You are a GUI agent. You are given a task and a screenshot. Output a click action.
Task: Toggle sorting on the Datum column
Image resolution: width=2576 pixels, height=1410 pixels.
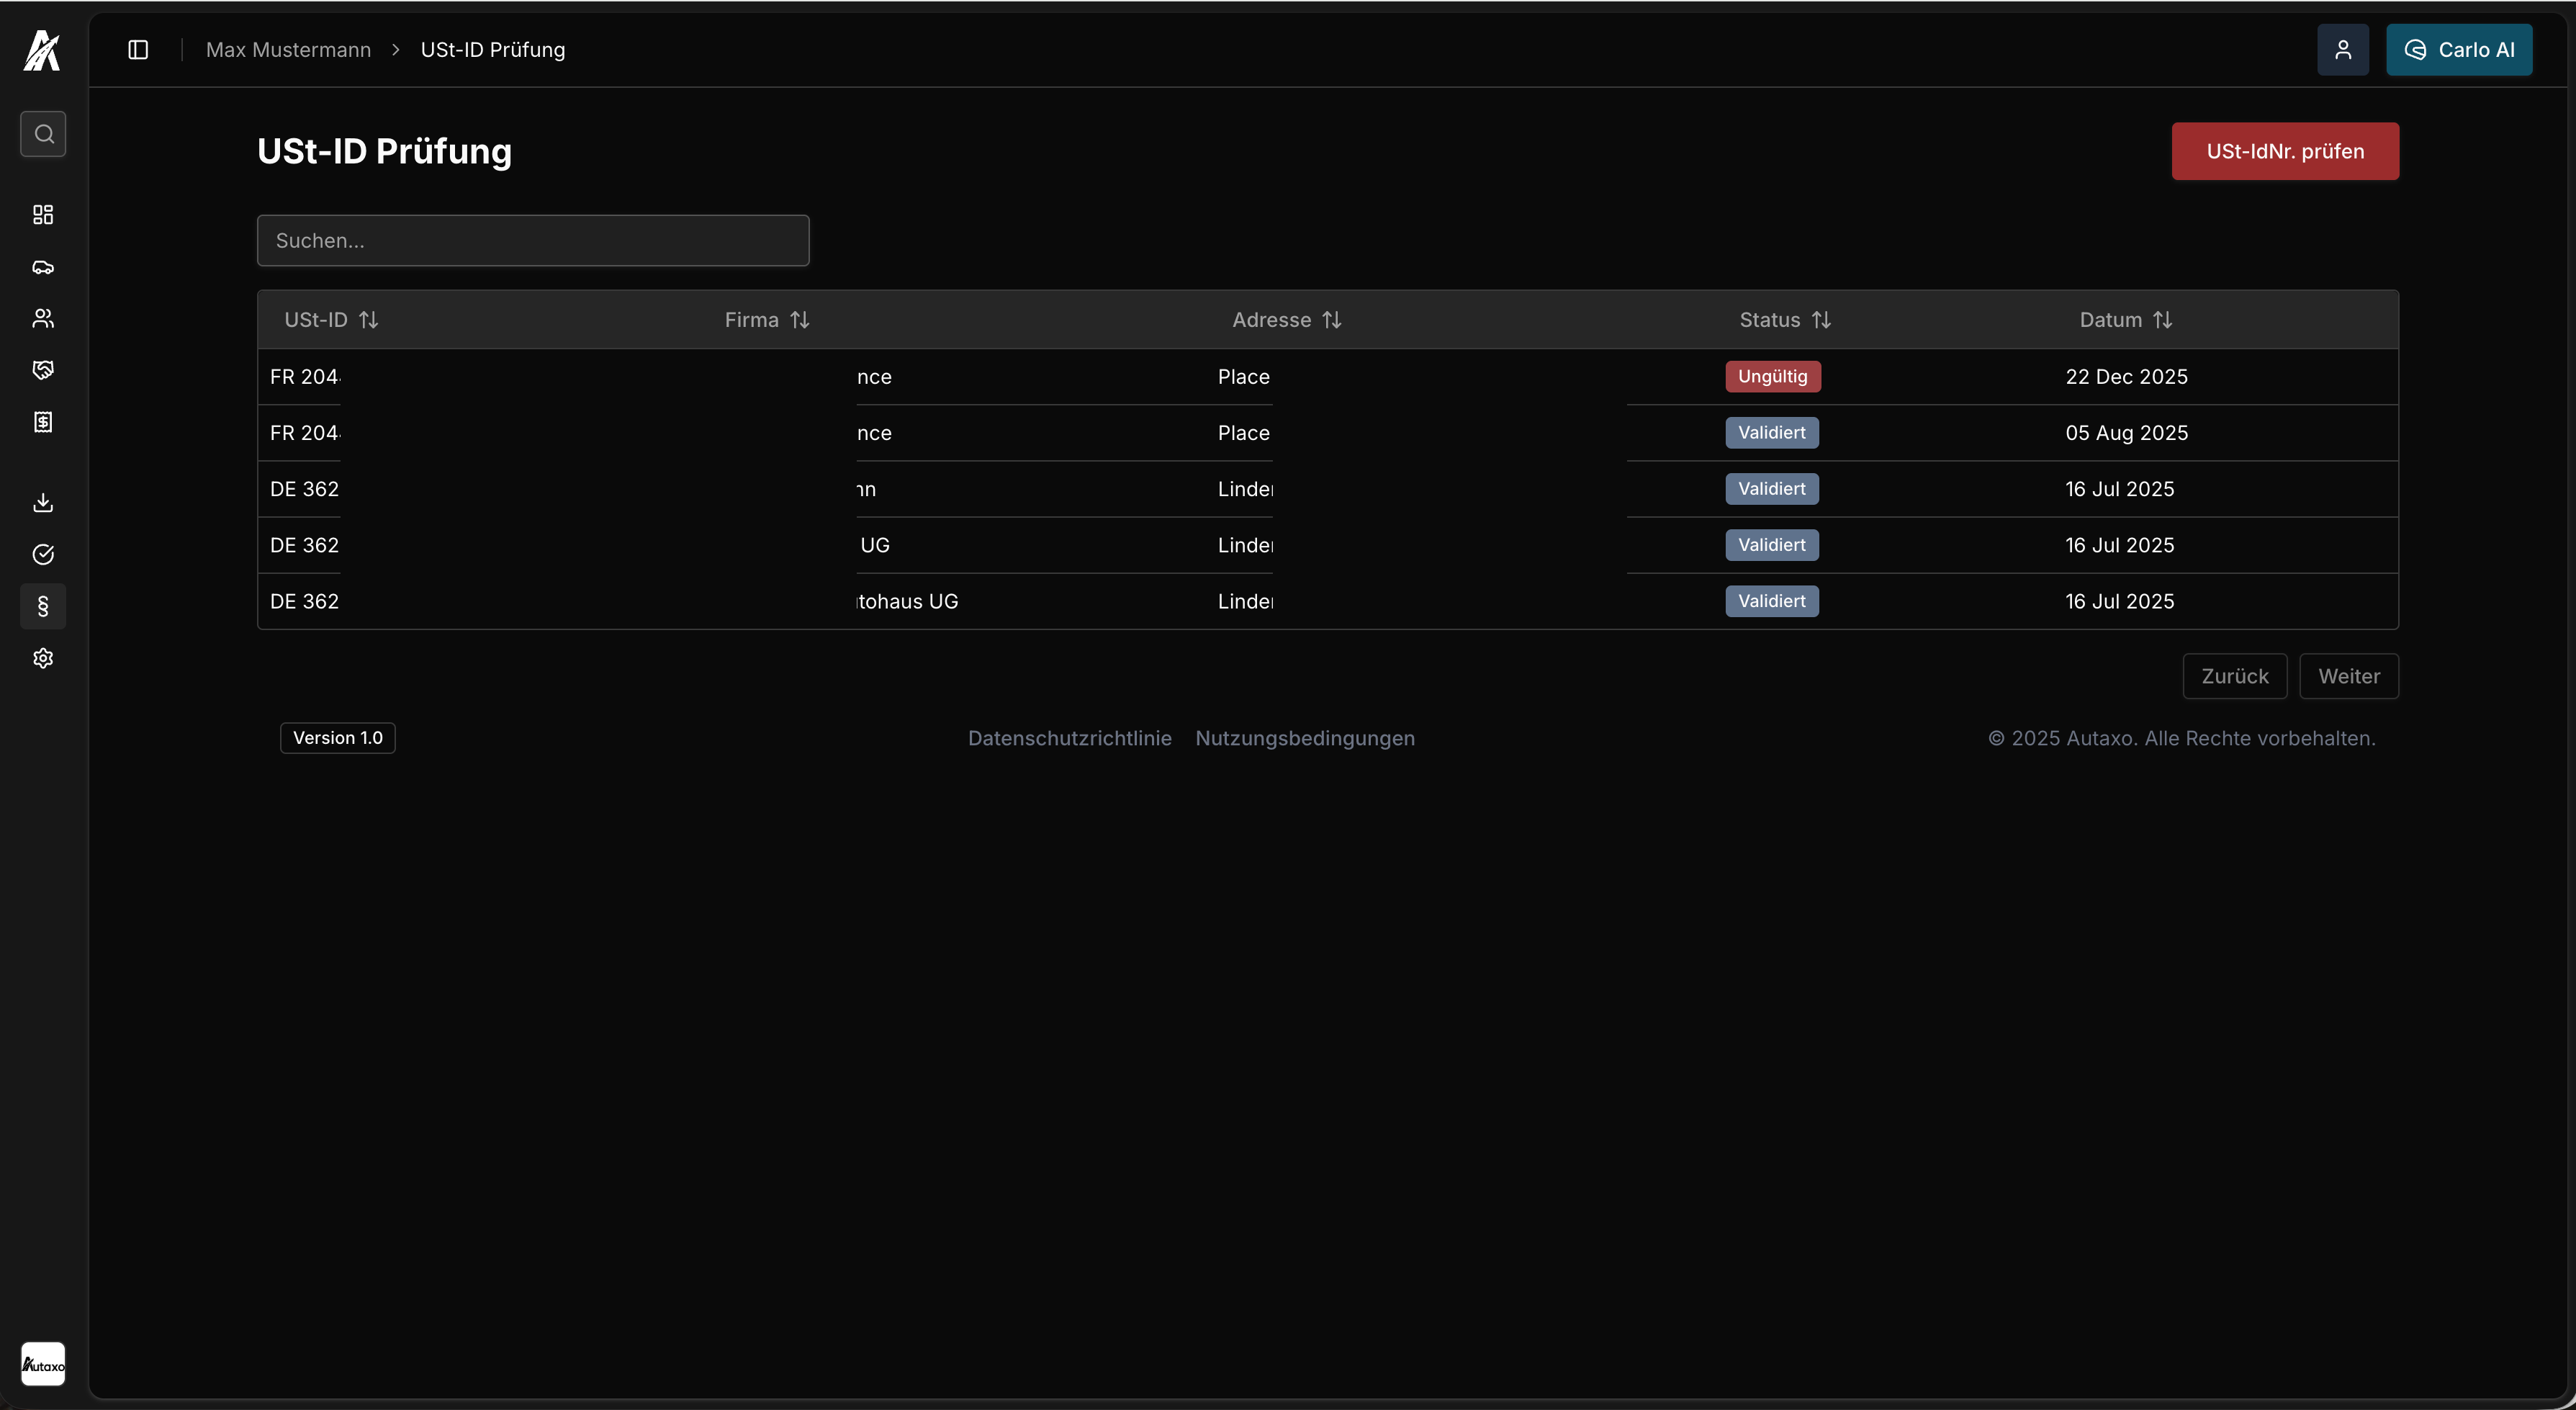pos(2164,319)
